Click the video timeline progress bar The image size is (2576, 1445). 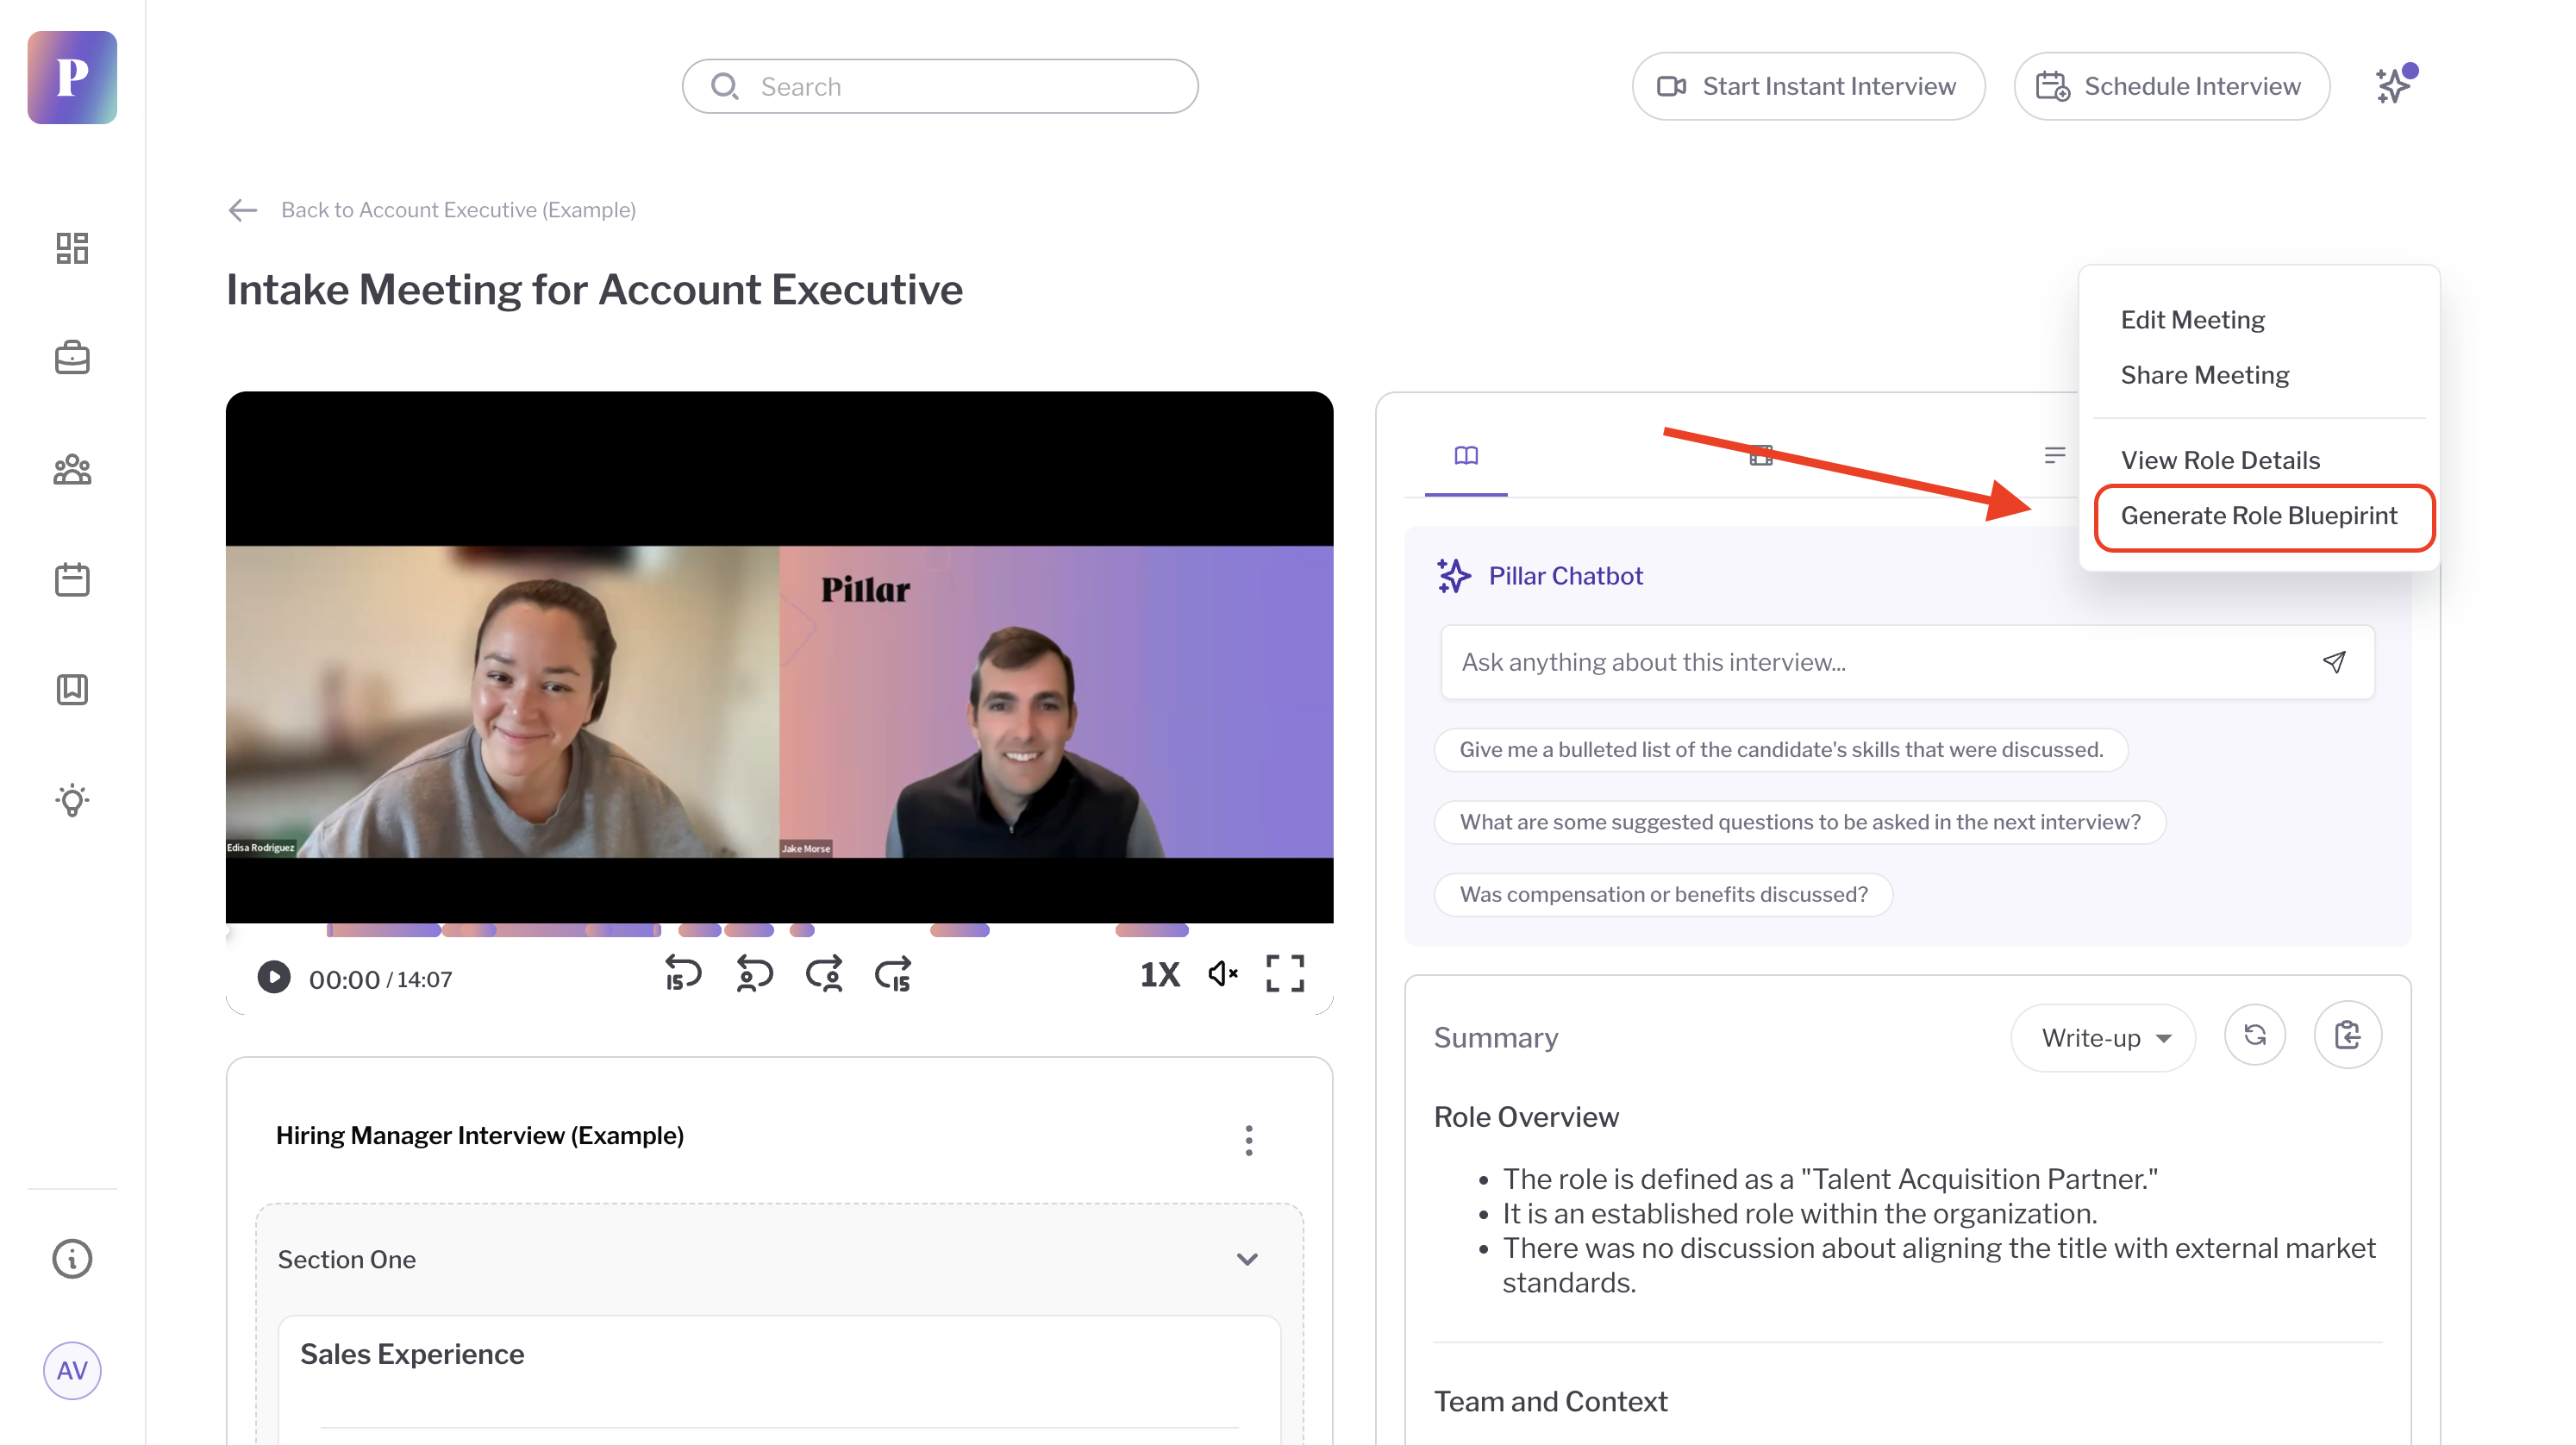coord(779,930)
